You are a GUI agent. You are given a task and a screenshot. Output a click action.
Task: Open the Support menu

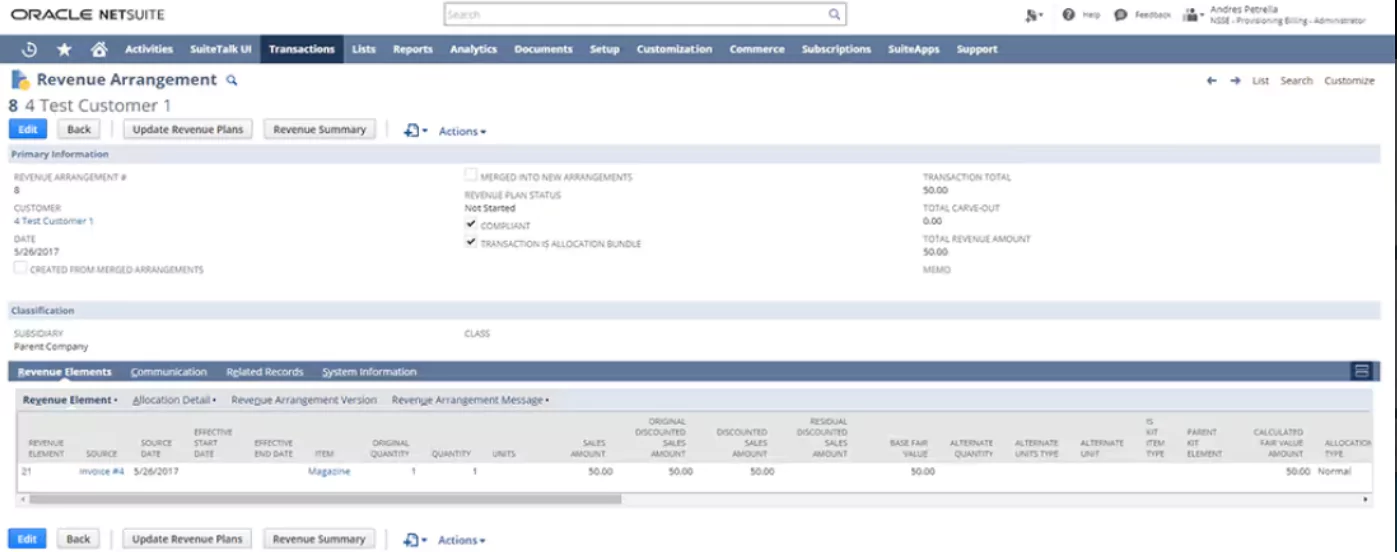coord(977,49)
